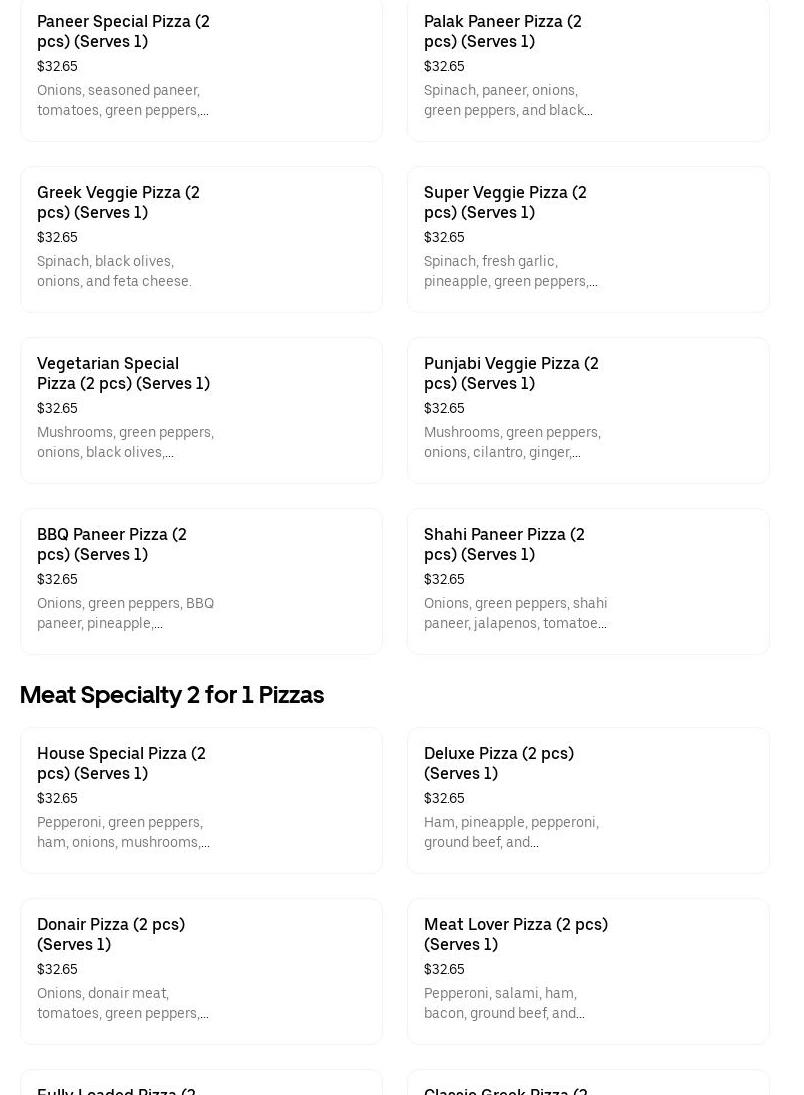Viewport: 804px width, 1095px height.
Task: Click the Shahi Paneer Pizza $32.65 price
Action: (444, 579)
